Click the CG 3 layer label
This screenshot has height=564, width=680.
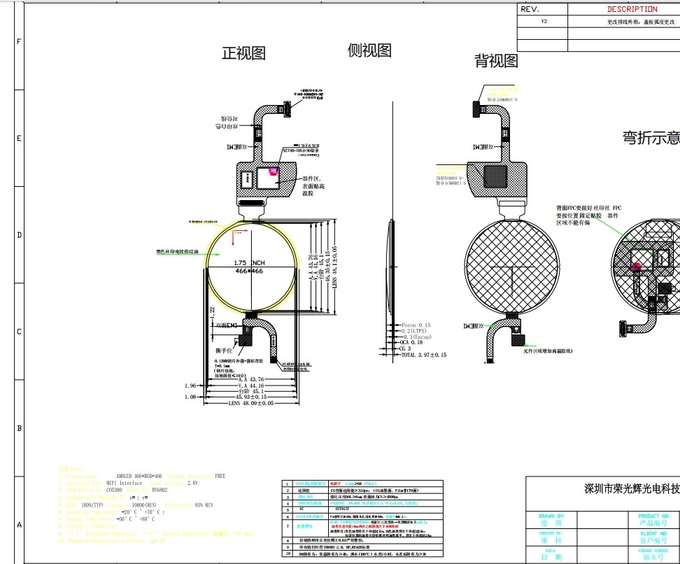pyautogui.click(x=405, y=349)
